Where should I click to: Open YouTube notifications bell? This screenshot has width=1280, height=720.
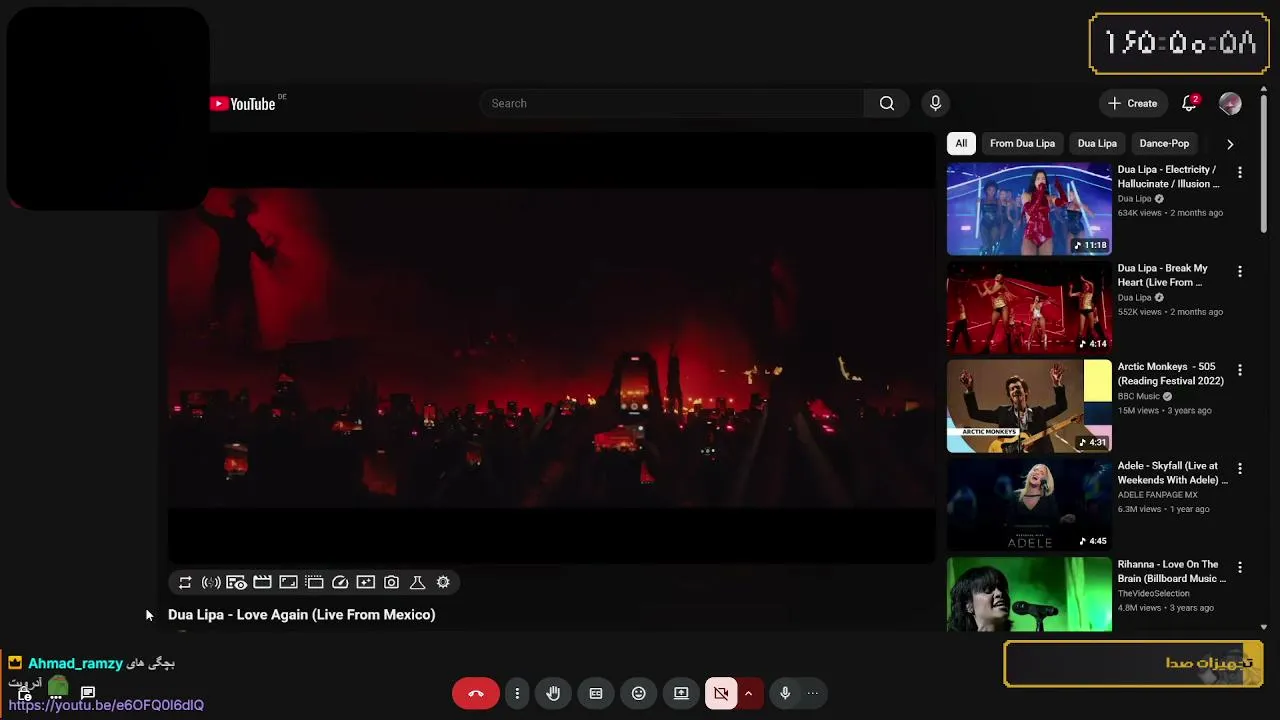tap(1190, 103)
